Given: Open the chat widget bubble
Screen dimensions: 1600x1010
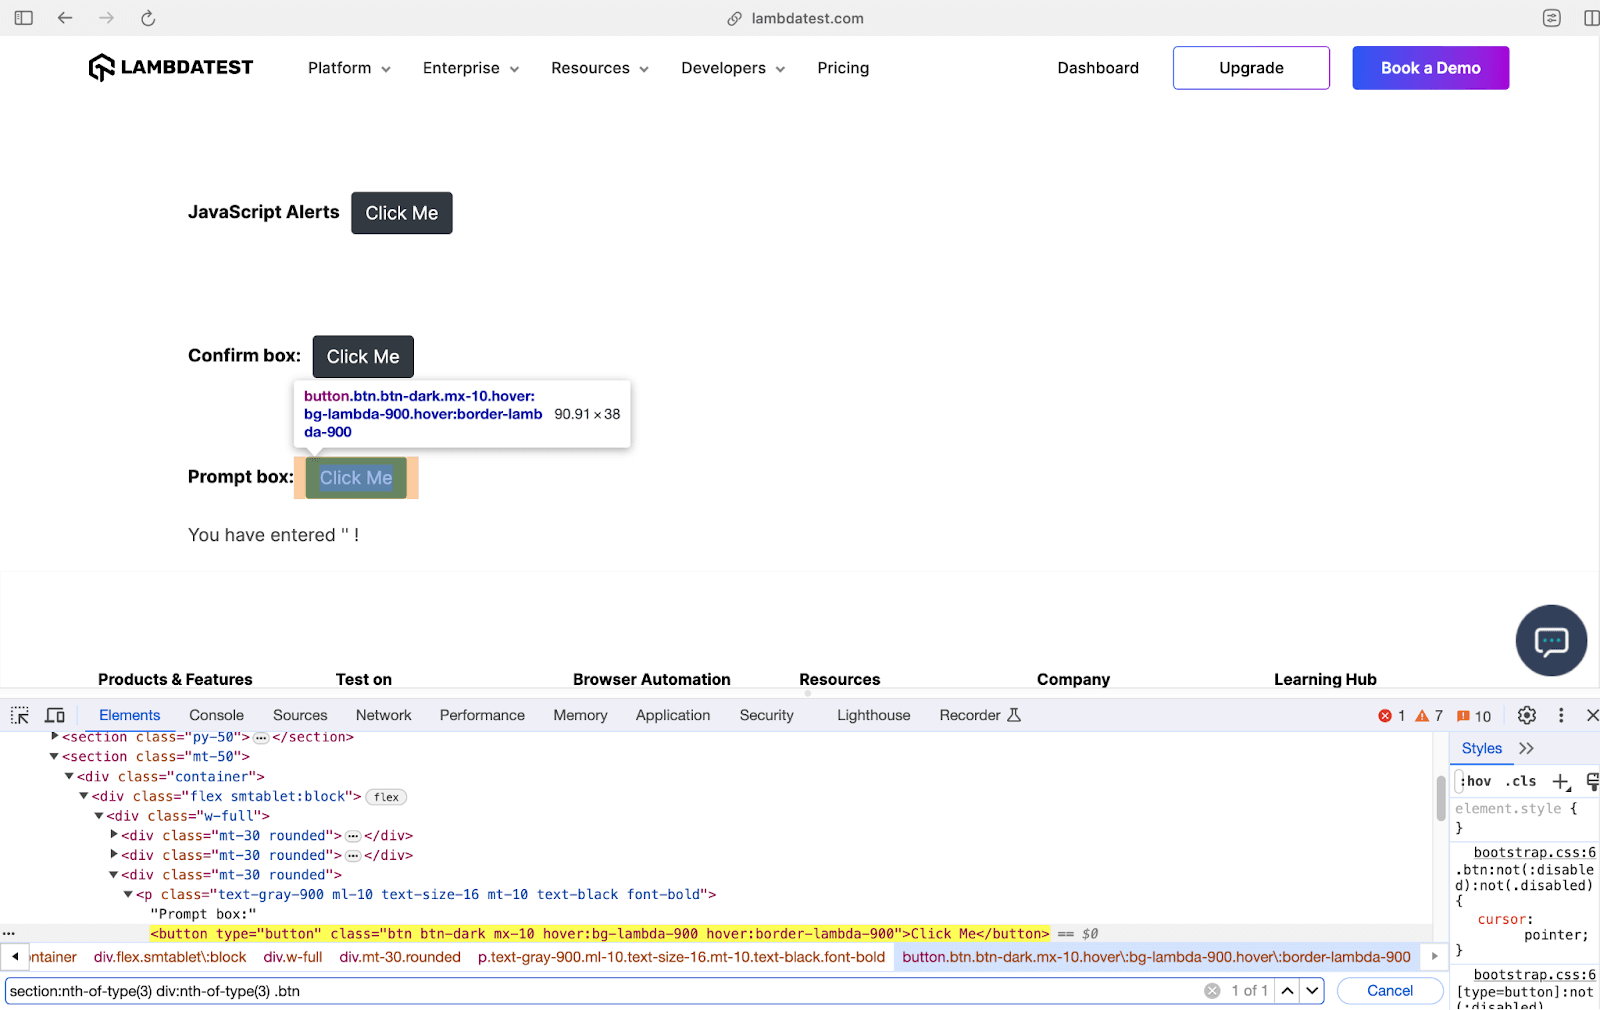Looking at the screenshot, I should (x=1550, y=640).
